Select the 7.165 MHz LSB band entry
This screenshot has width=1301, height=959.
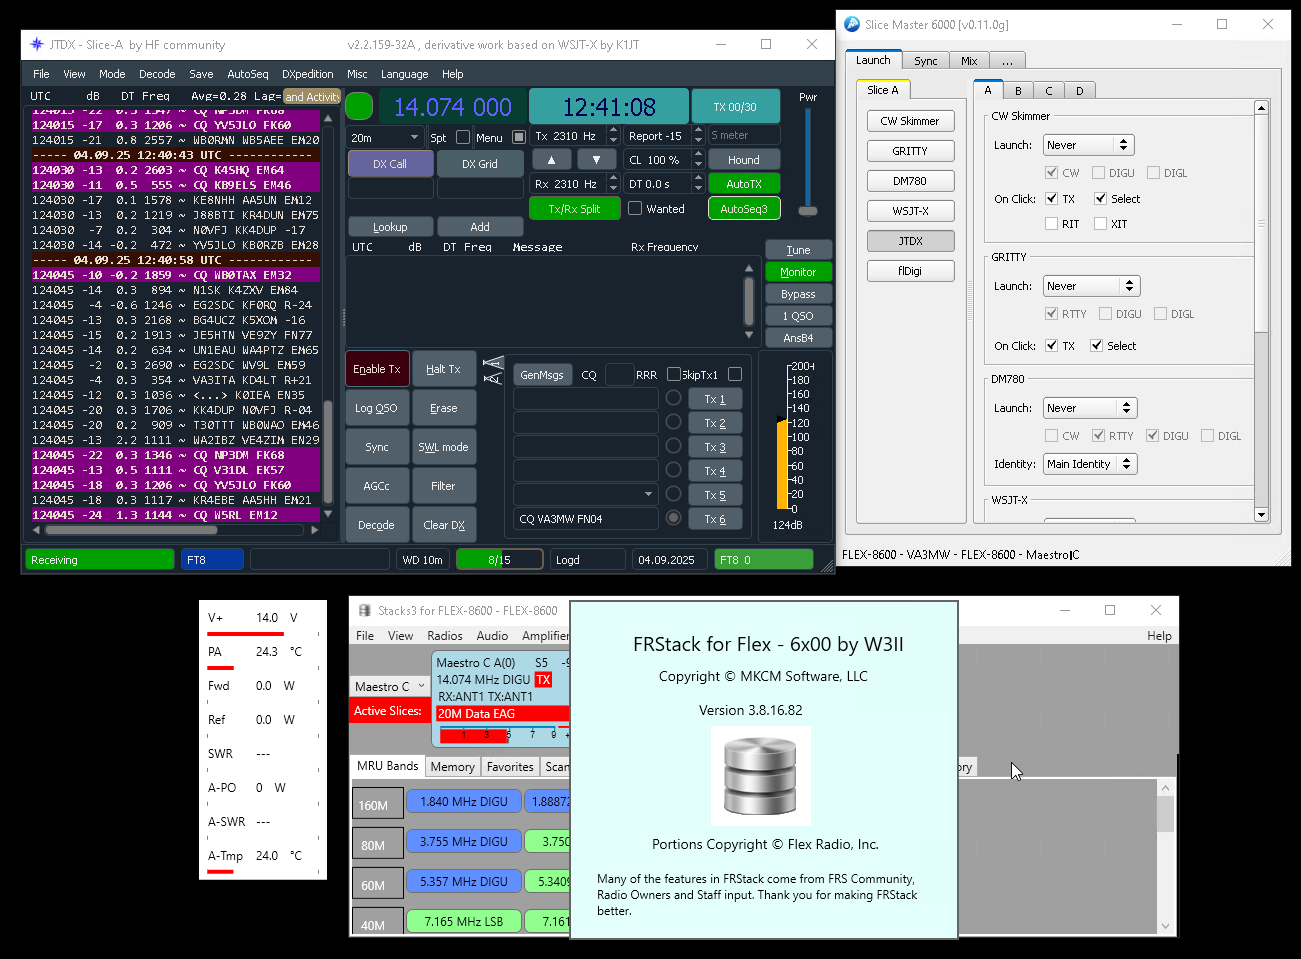[464, 921]
